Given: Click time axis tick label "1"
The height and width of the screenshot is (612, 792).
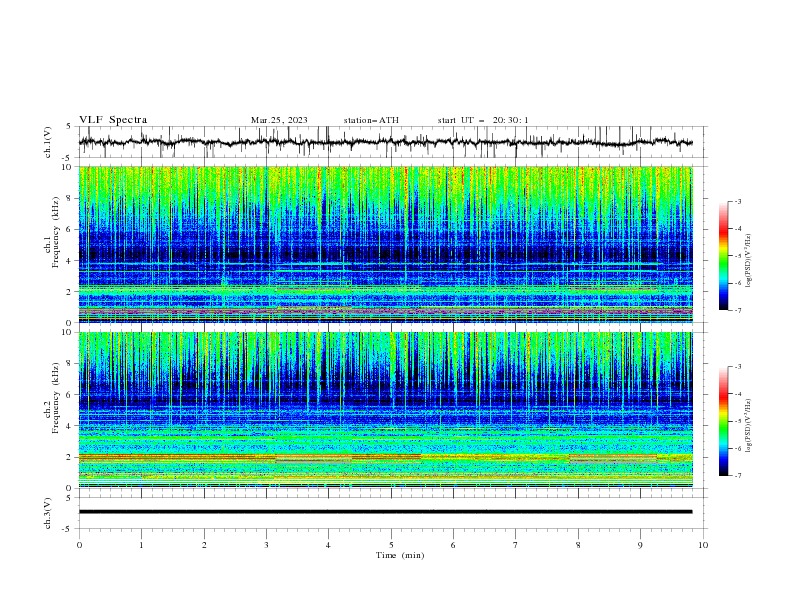Looking at the screenshot, I should coord(141,545).
